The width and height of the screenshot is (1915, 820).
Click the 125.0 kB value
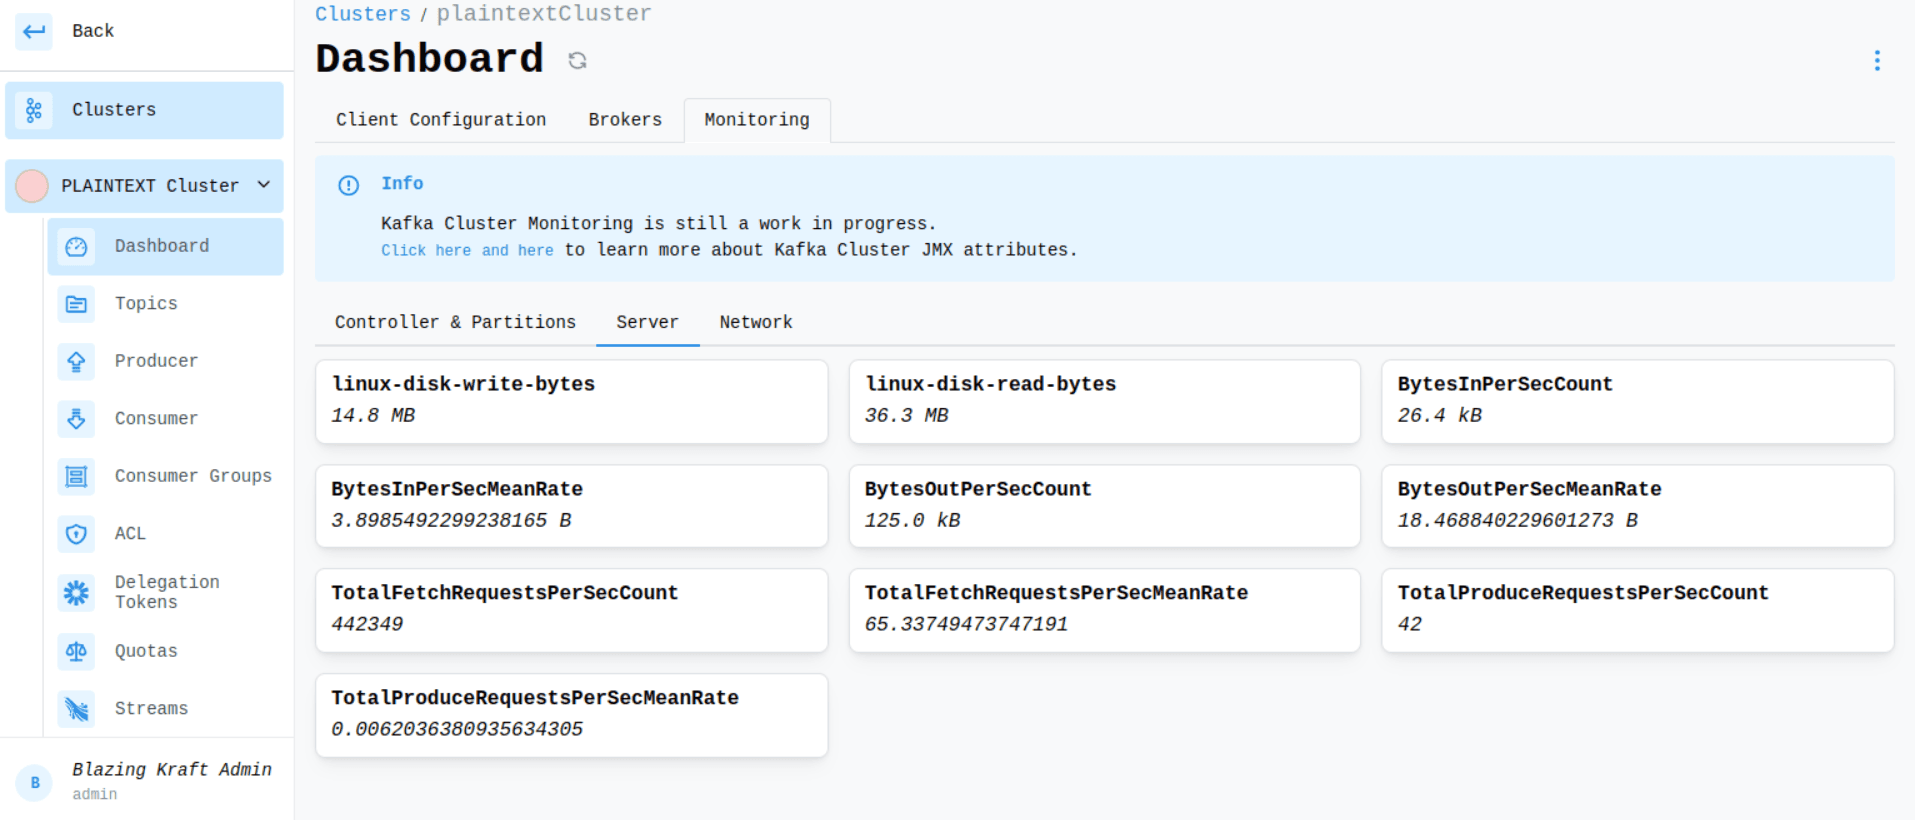click(x=912, y=520)
